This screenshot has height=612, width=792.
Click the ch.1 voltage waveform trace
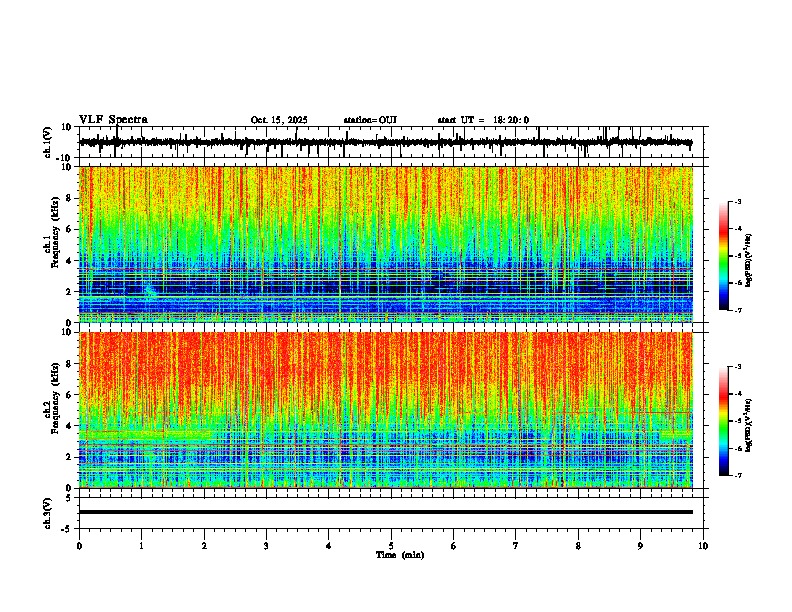pos(385,142)
